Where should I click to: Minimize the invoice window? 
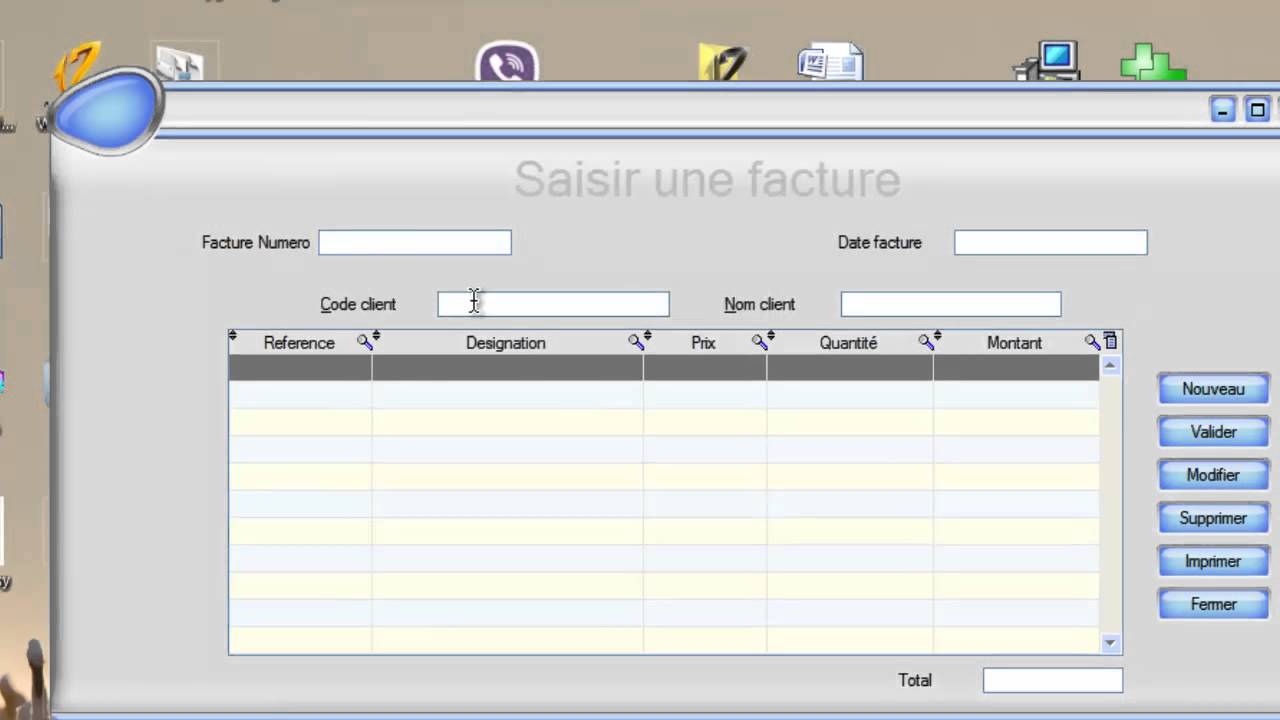click(1223, 110)
